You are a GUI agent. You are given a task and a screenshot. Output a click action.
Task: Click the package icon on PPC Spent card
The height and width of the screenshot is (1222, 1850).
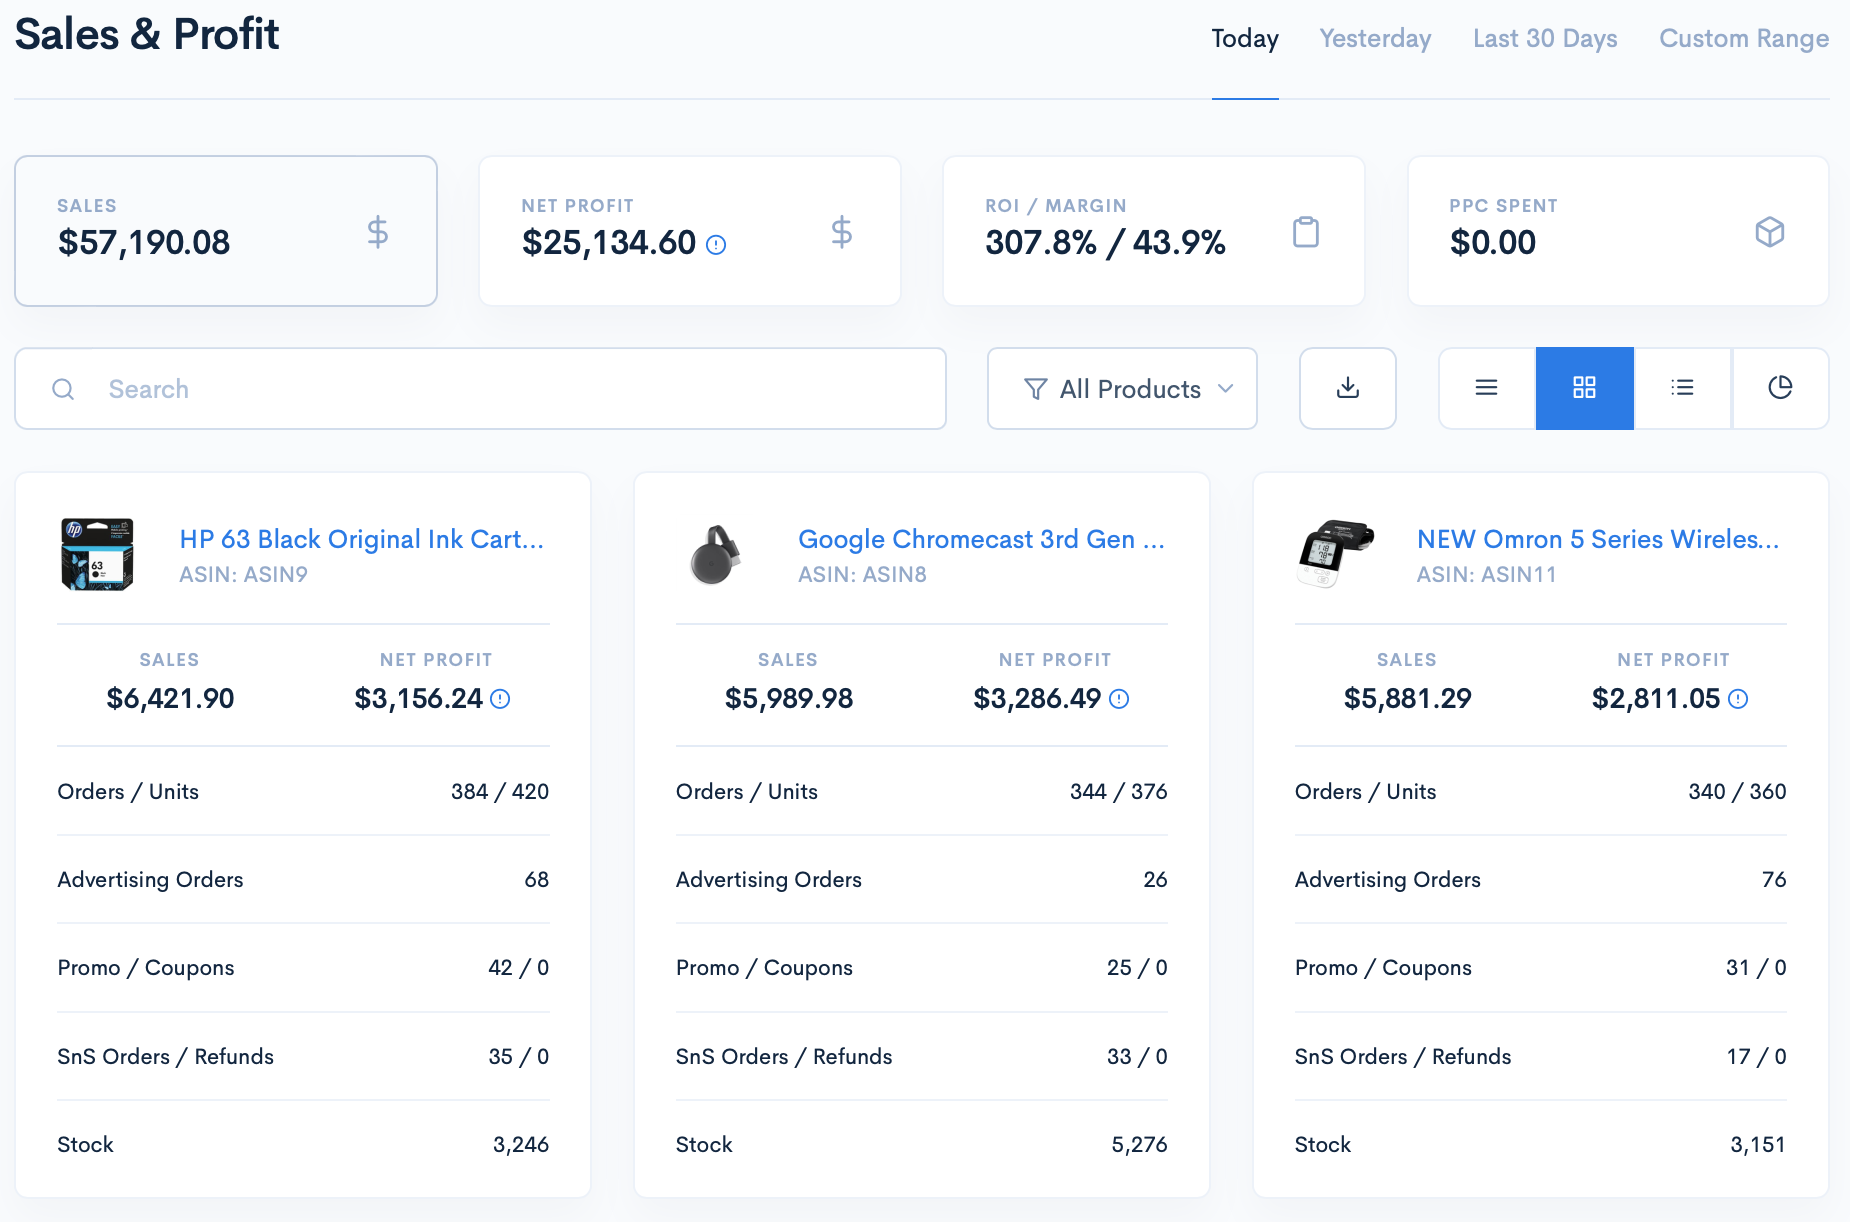coord(1770,231)
